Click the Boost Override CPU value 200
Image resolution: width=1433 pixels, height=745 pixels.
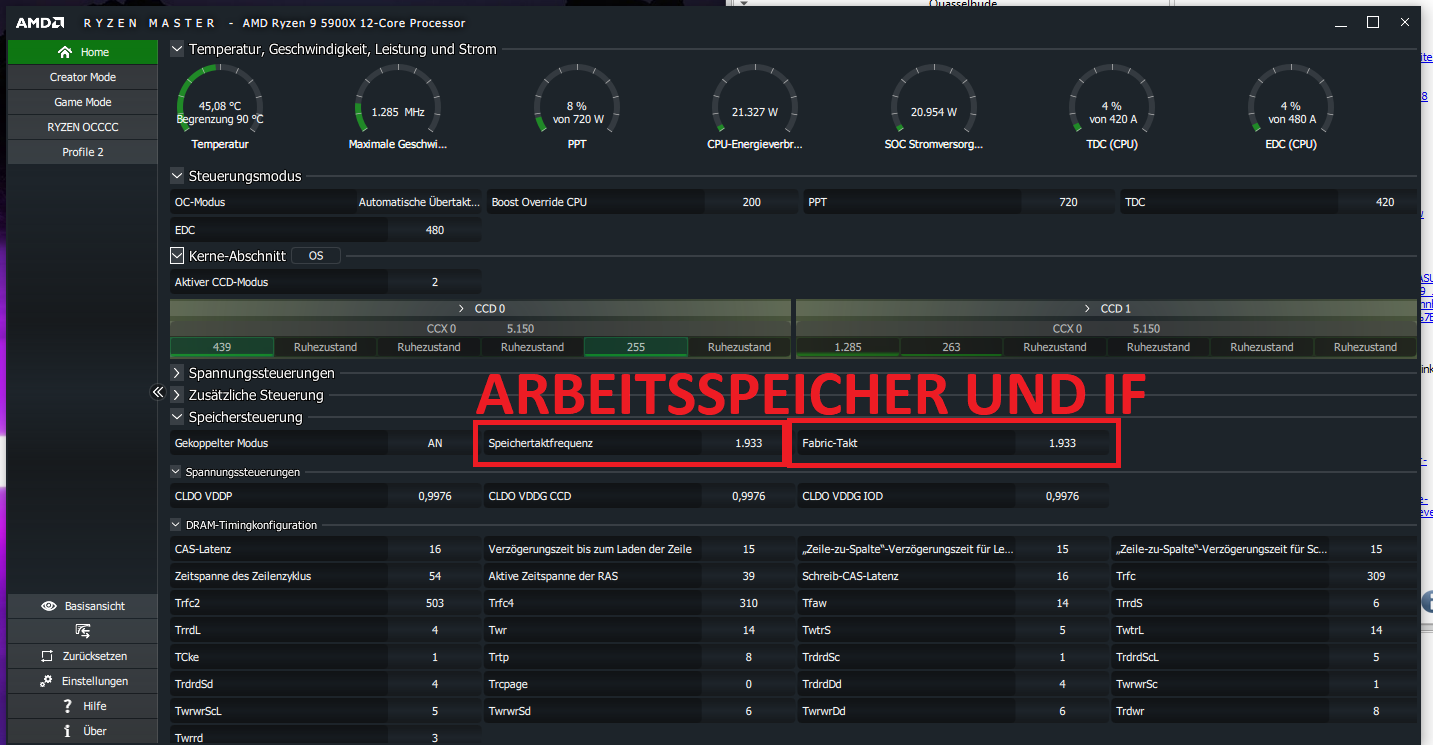click(752, 202)
